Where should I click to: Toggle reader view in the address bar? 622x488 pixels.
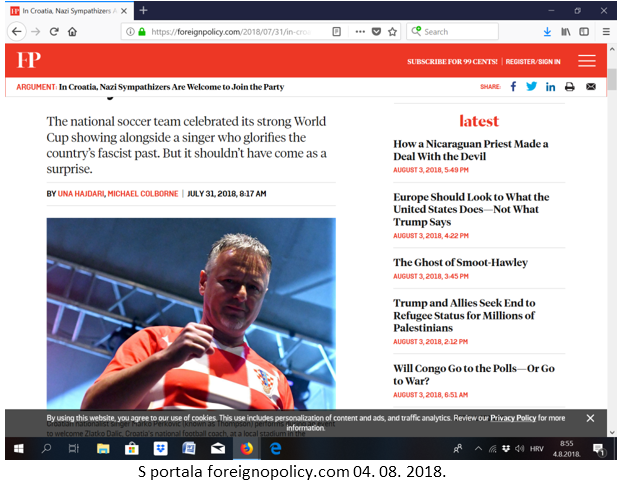(337, 32)
